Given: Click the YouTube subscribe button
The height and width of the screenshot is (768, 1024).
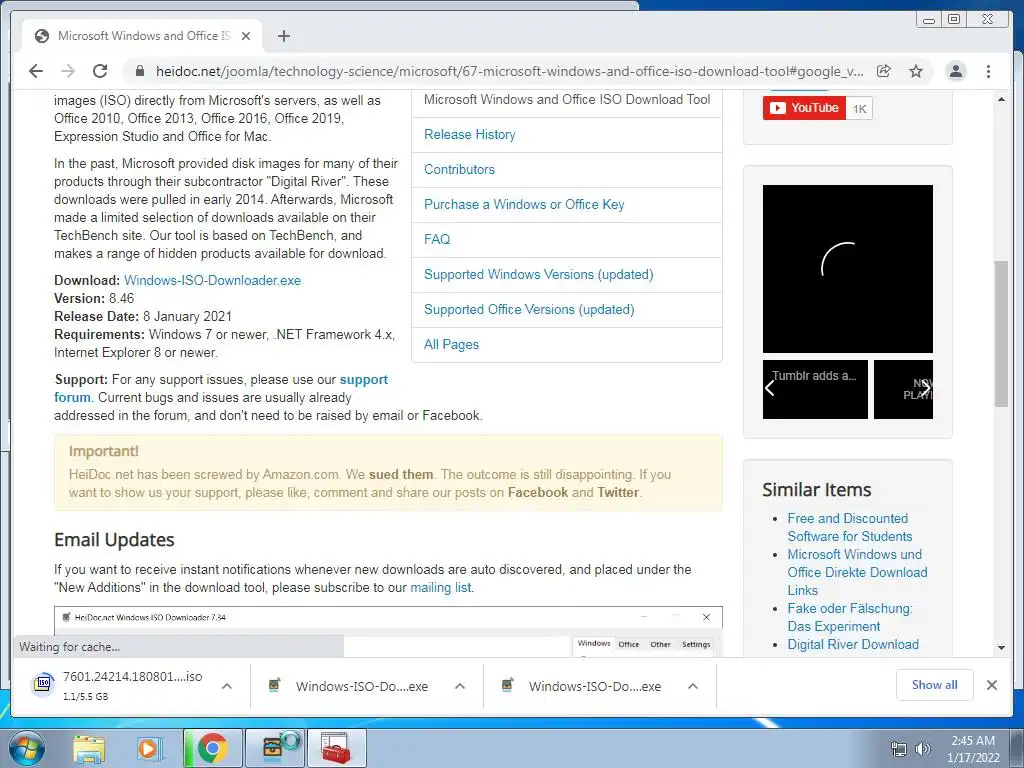Looking at the screenshot, I should [804, 108].
